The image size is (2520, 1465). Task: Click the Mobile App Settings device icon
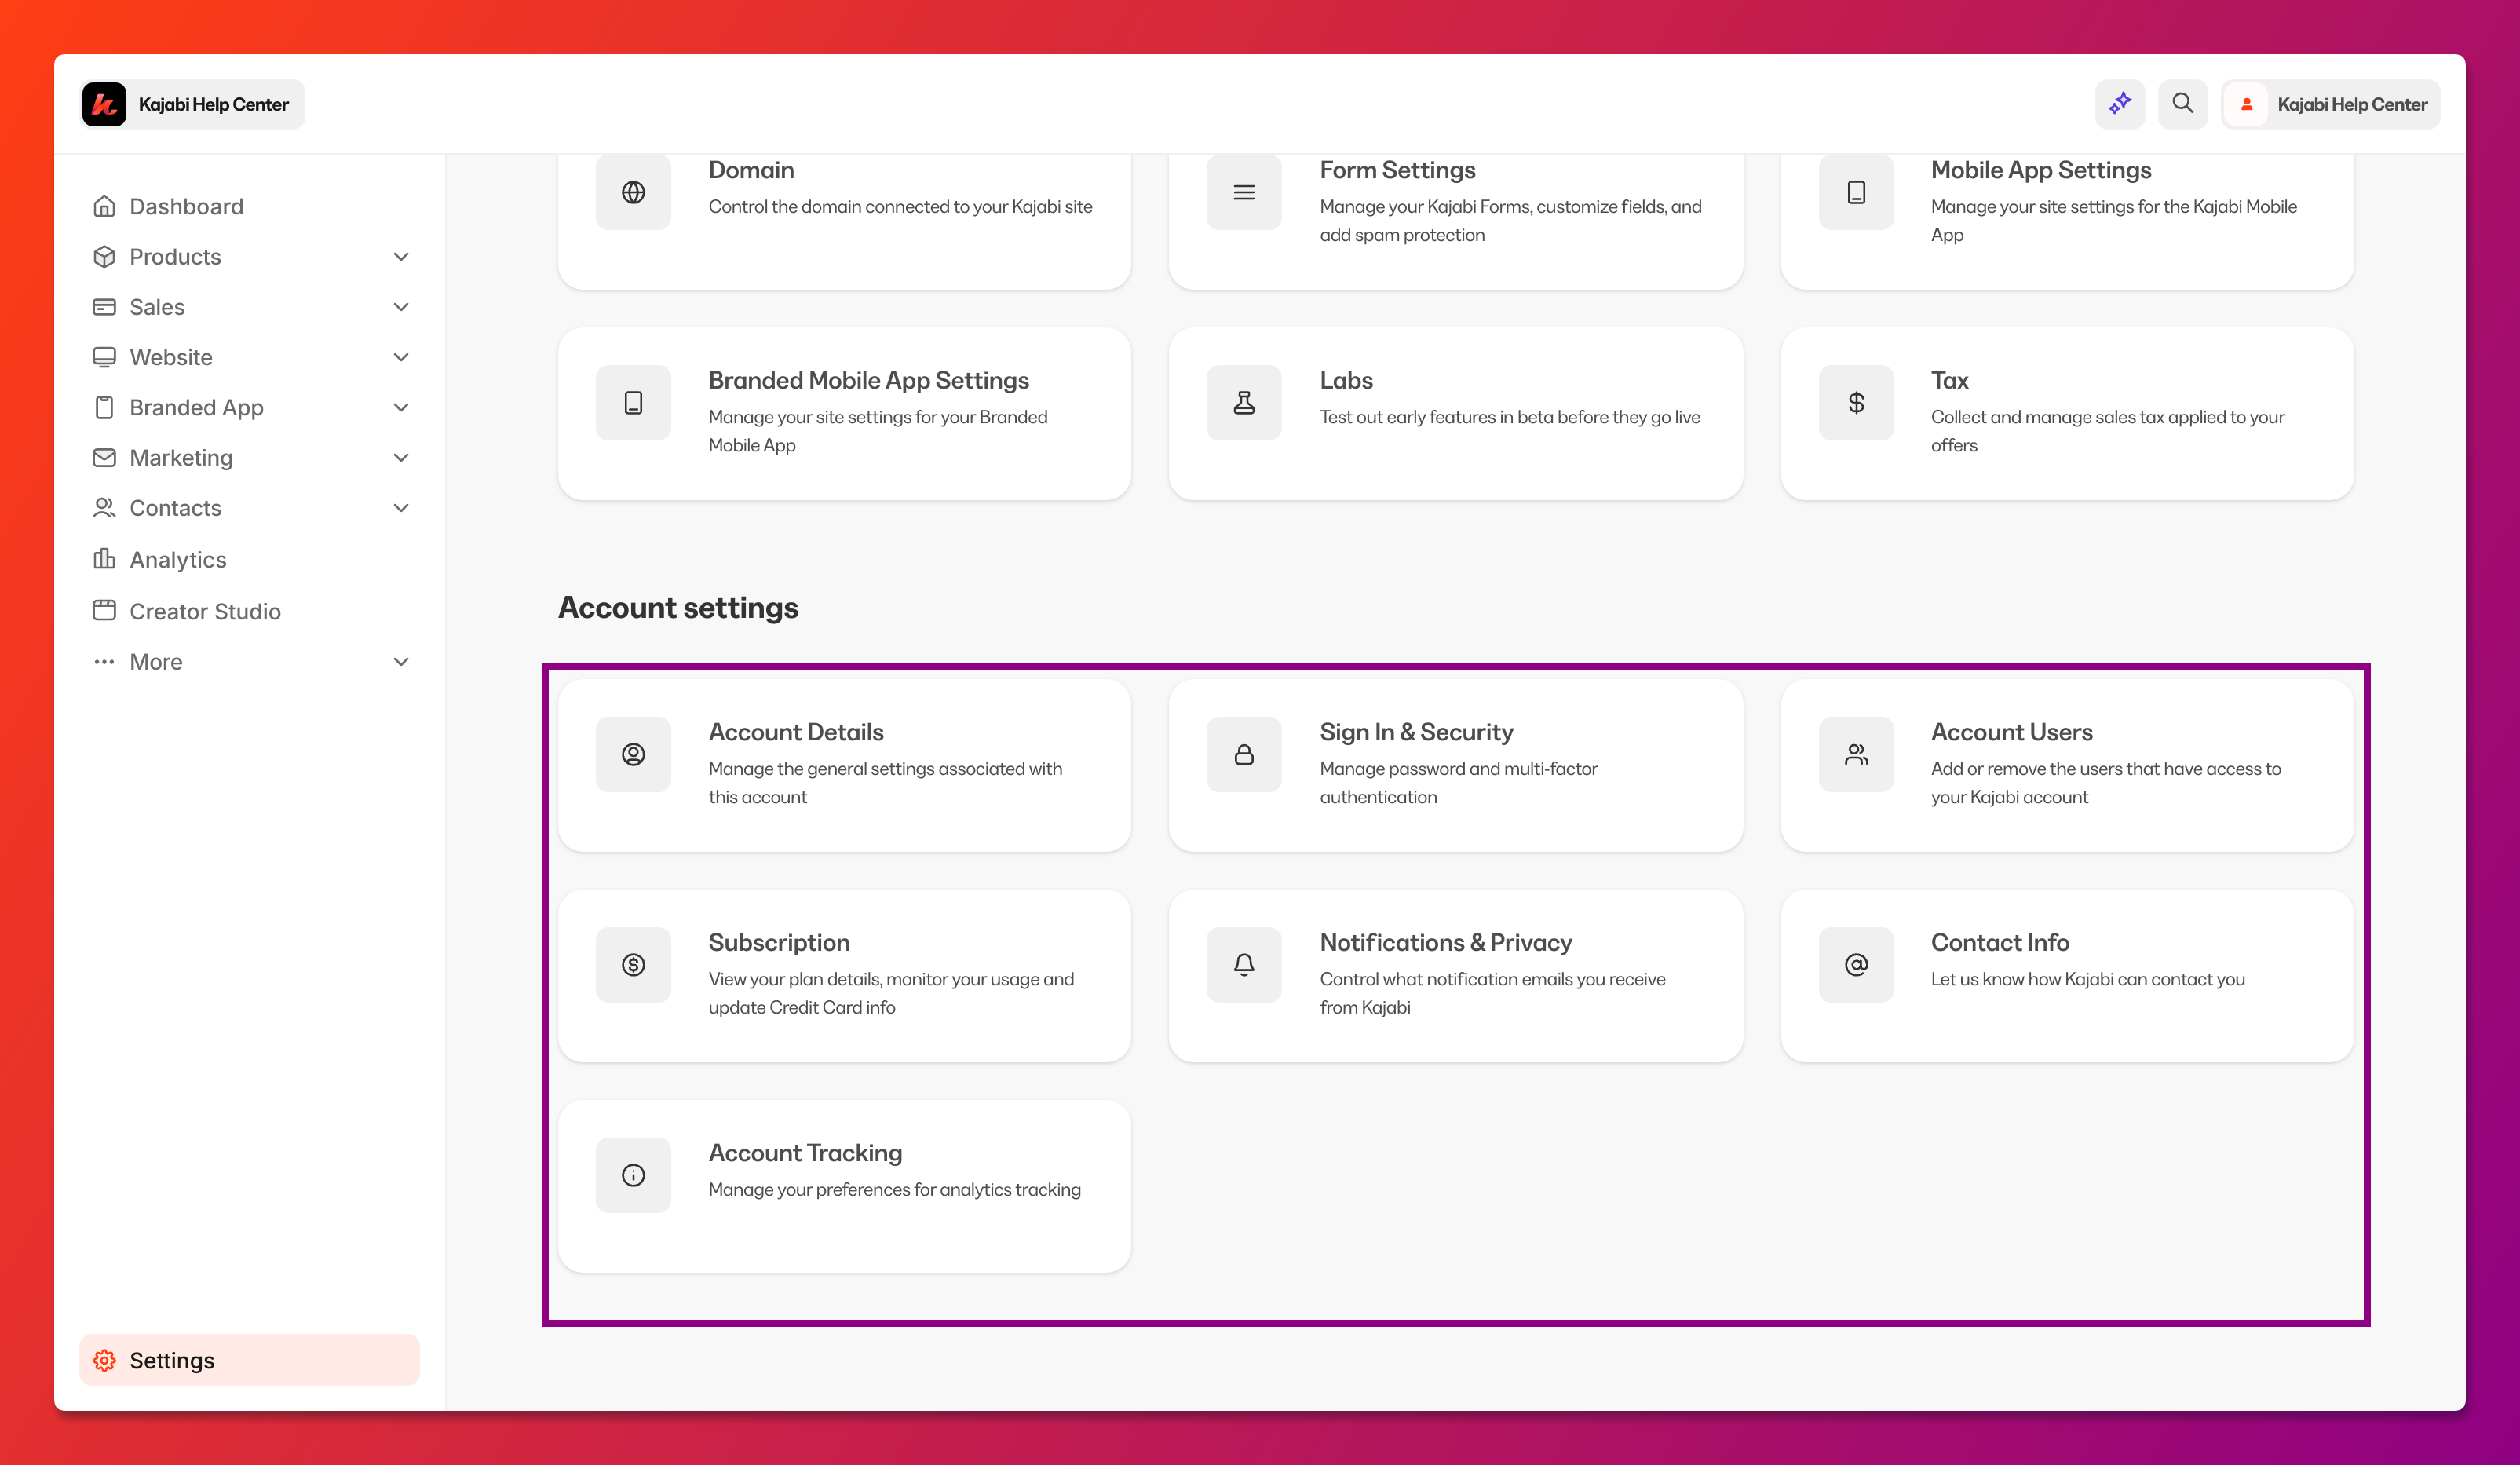[x=1856, y=192]
